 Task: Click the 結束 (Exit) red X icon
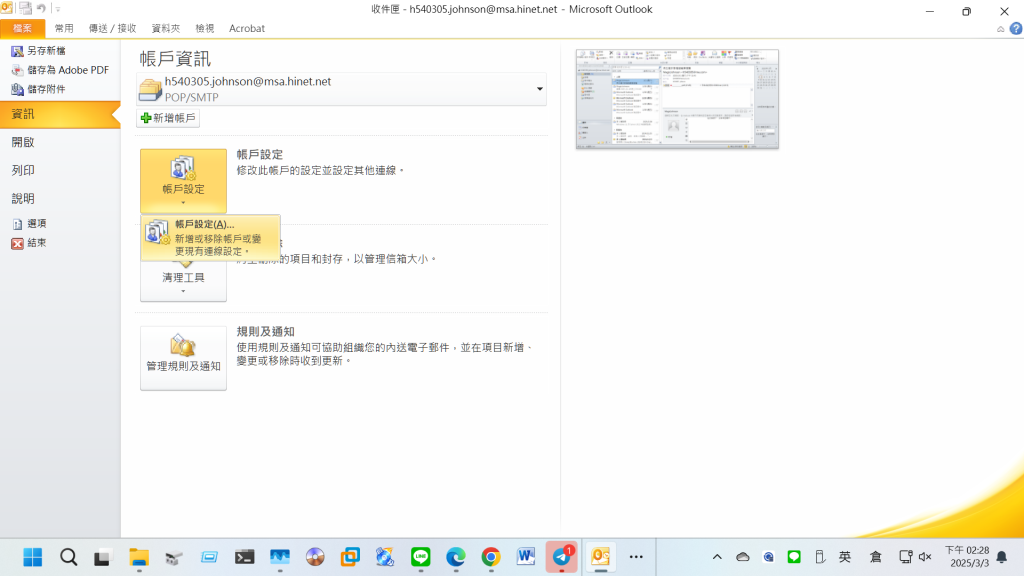click(x=17, y=243)
